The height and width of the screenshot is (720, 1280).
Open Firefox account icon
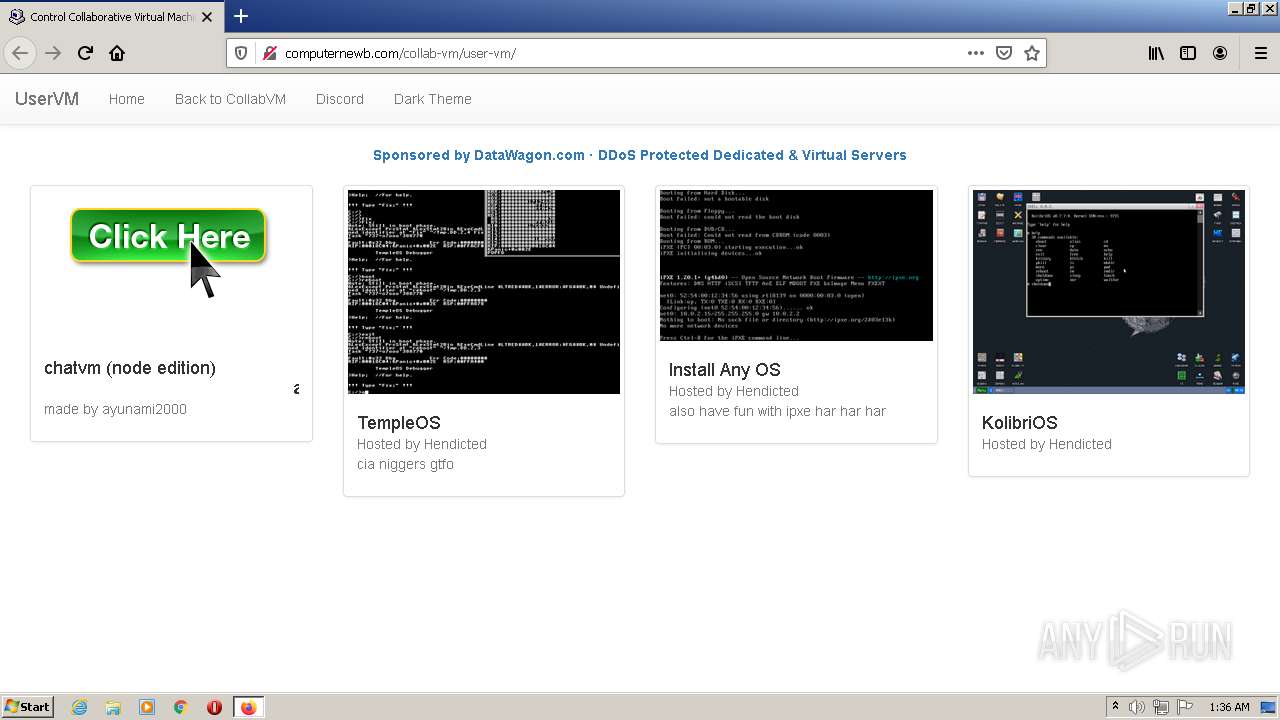pos(1220,53)
